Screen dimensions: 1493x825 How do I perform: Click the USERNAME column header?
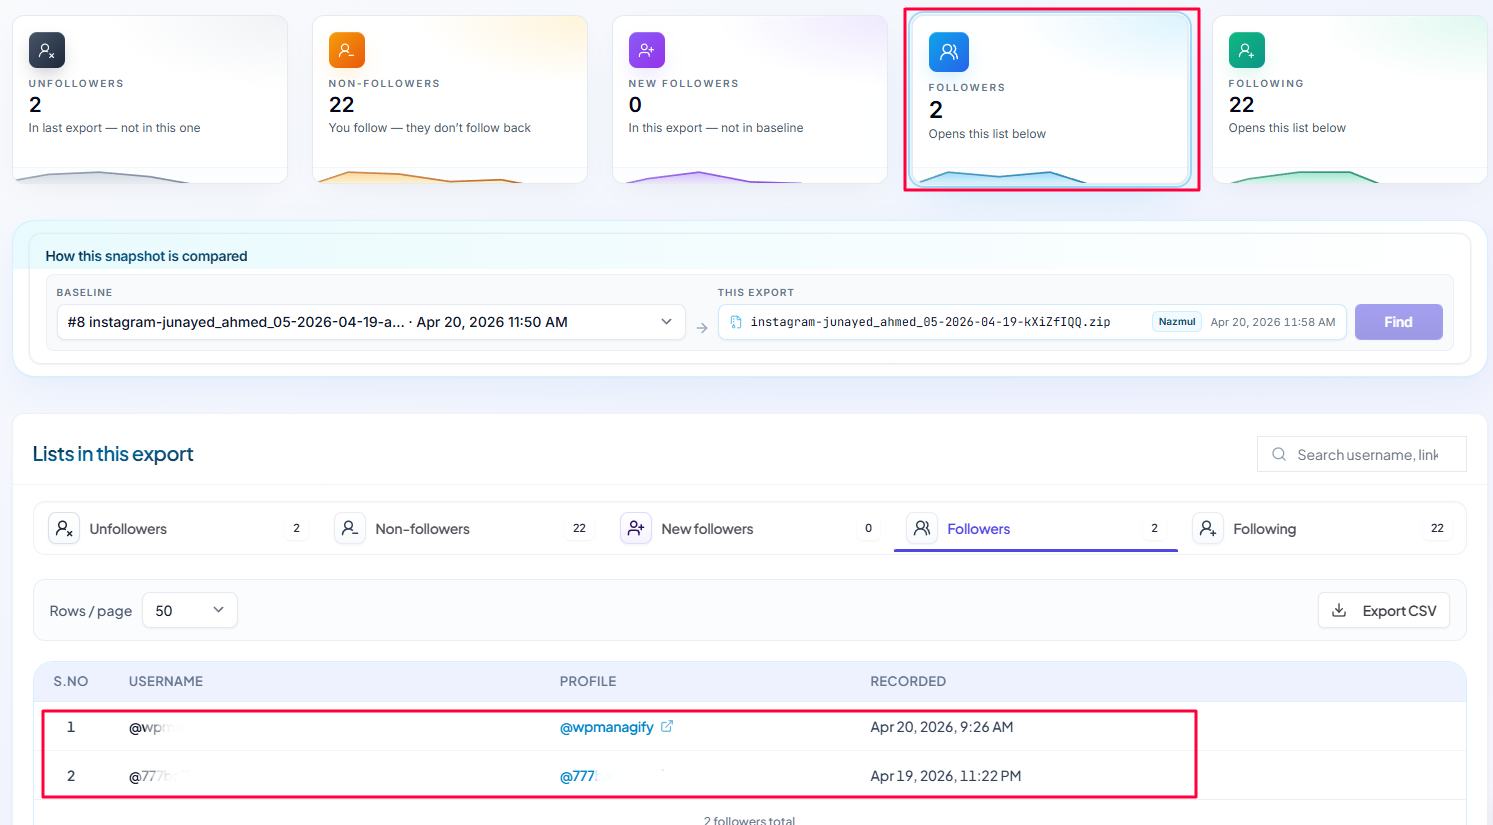click(x=166, y=681)
